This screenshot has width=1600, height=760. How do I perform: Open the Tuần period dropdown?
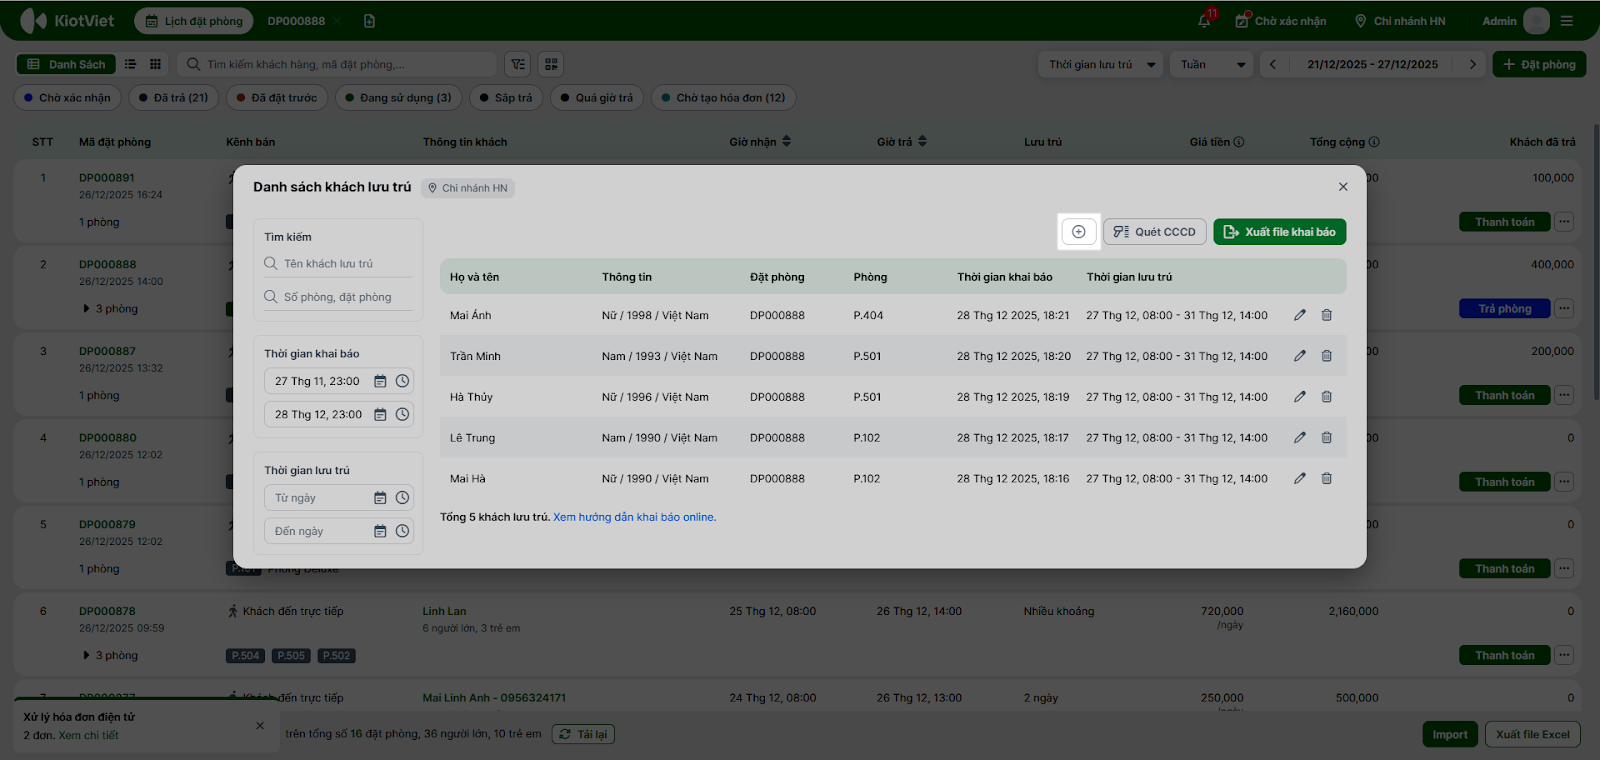[1211, 65]
